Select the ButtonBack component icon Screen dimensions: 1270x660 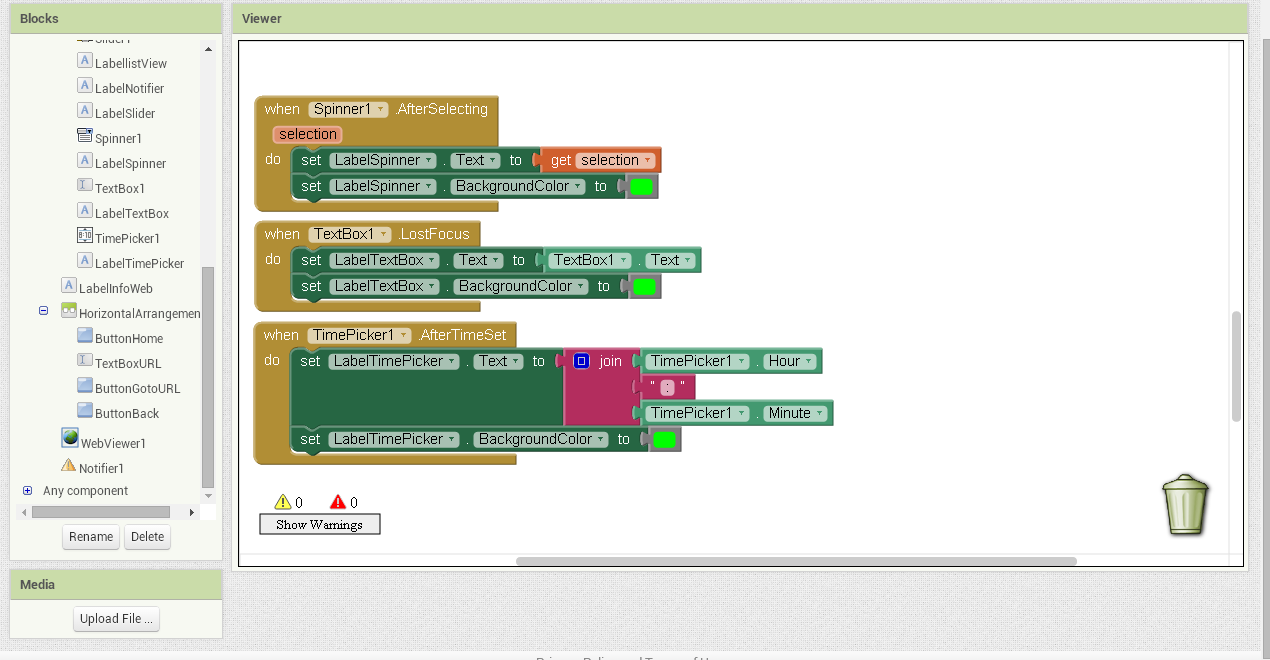point(85,411)
